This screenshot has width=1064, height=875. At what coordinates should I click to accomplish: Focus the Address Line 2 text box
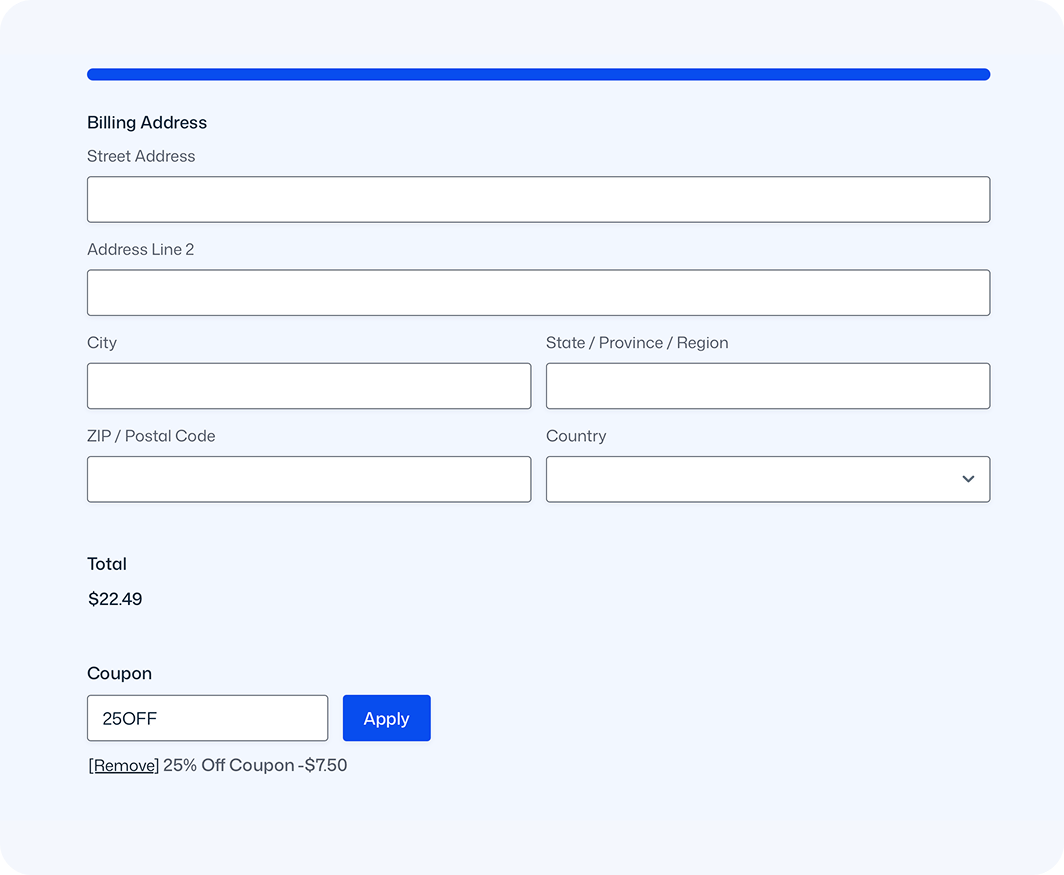[538, 293]
